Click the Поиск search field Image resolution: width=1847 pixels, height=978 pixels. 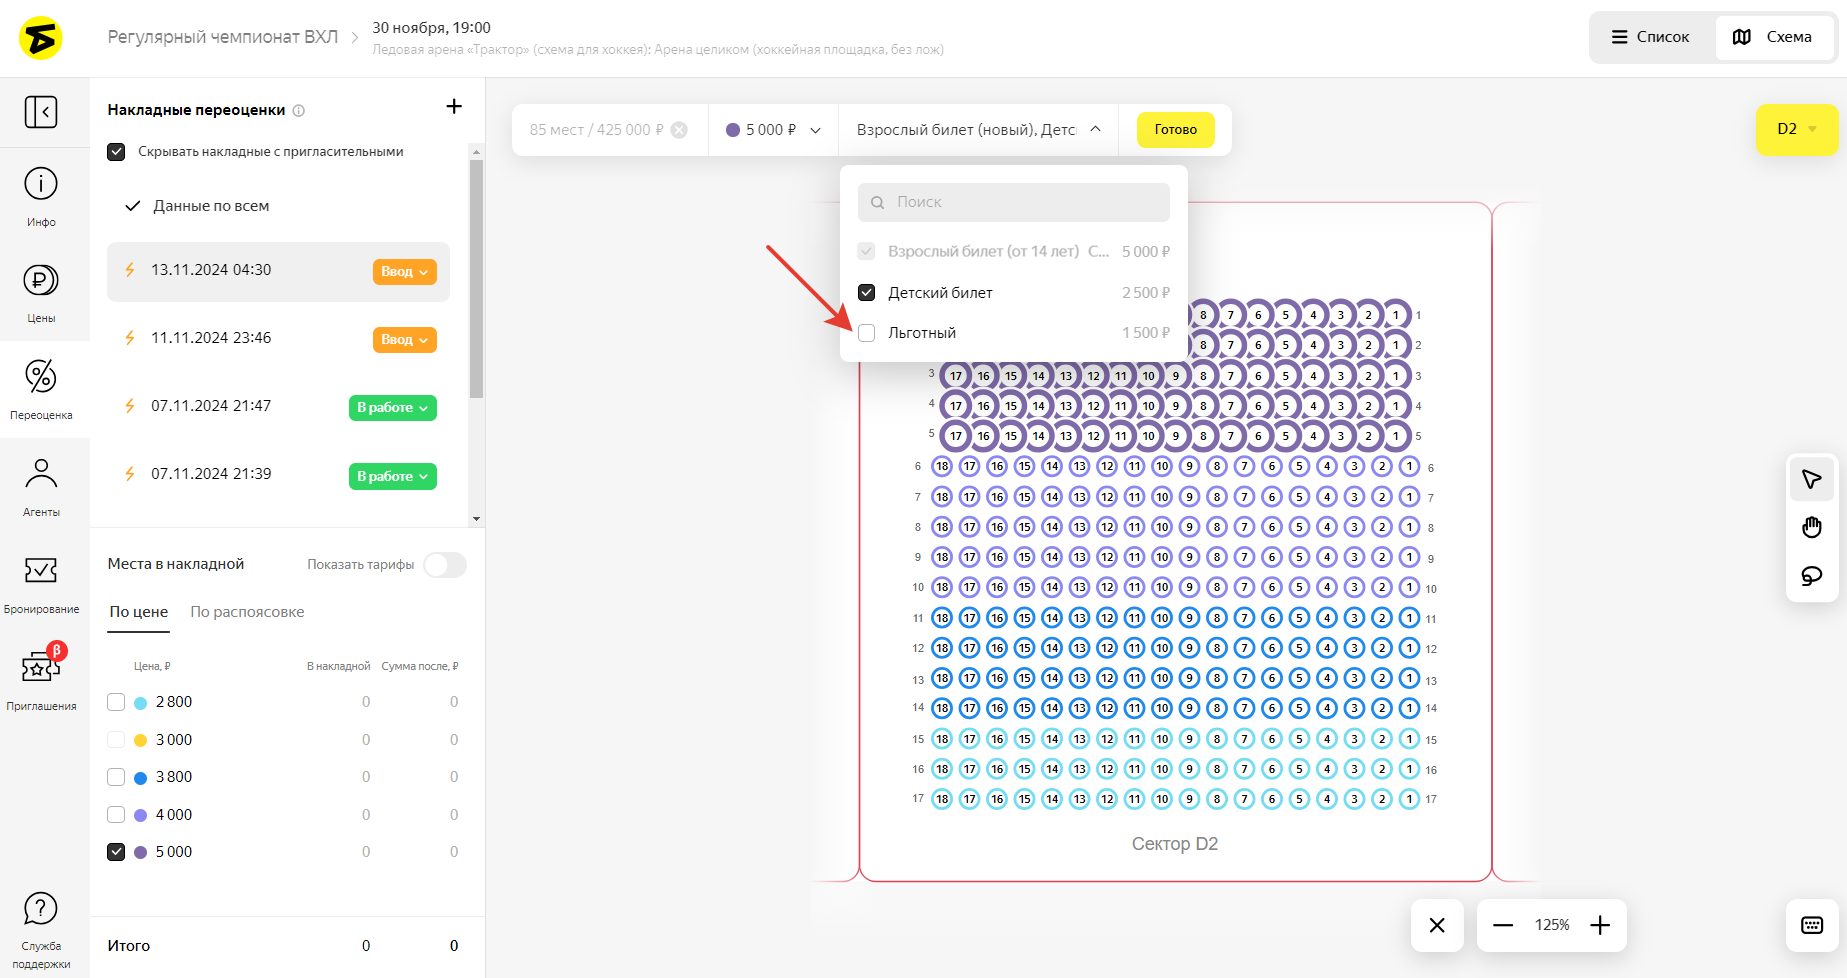1014,202
